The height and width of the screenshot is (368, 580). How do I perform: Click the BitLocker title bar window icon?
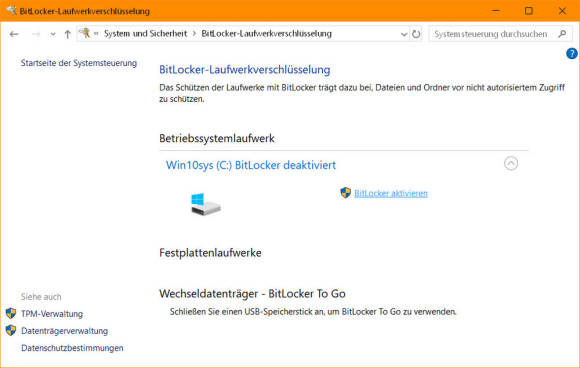pyautogui.click(x=11, y=10)
